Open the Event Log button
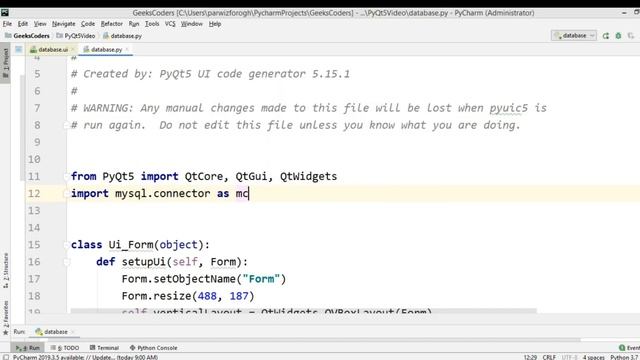Image resolution: width=640 pixels, height=360 pixels. [629, 348]
